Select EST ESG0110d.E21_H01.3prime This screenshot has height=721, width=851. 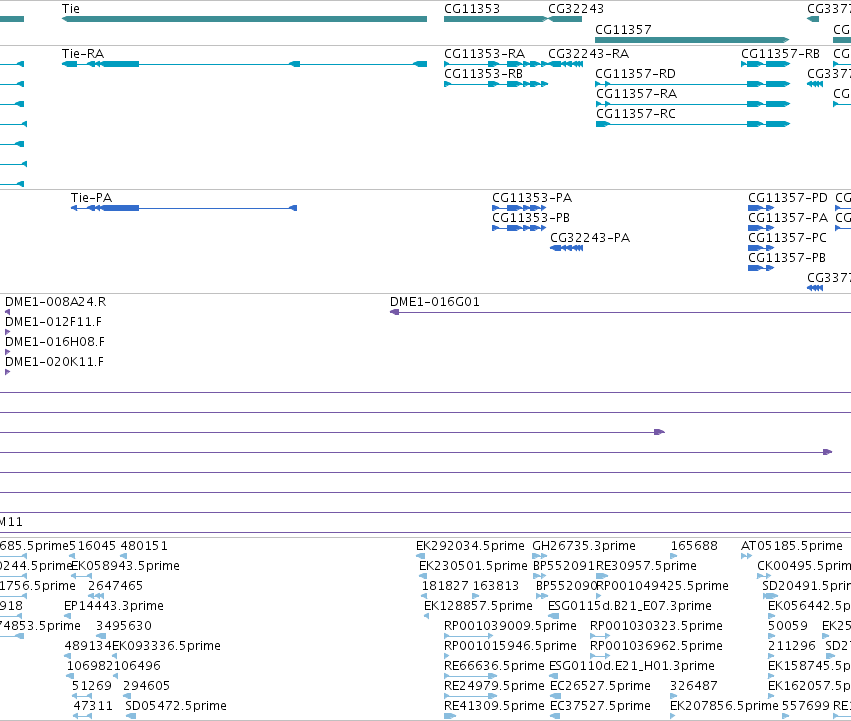pos(632,666)
